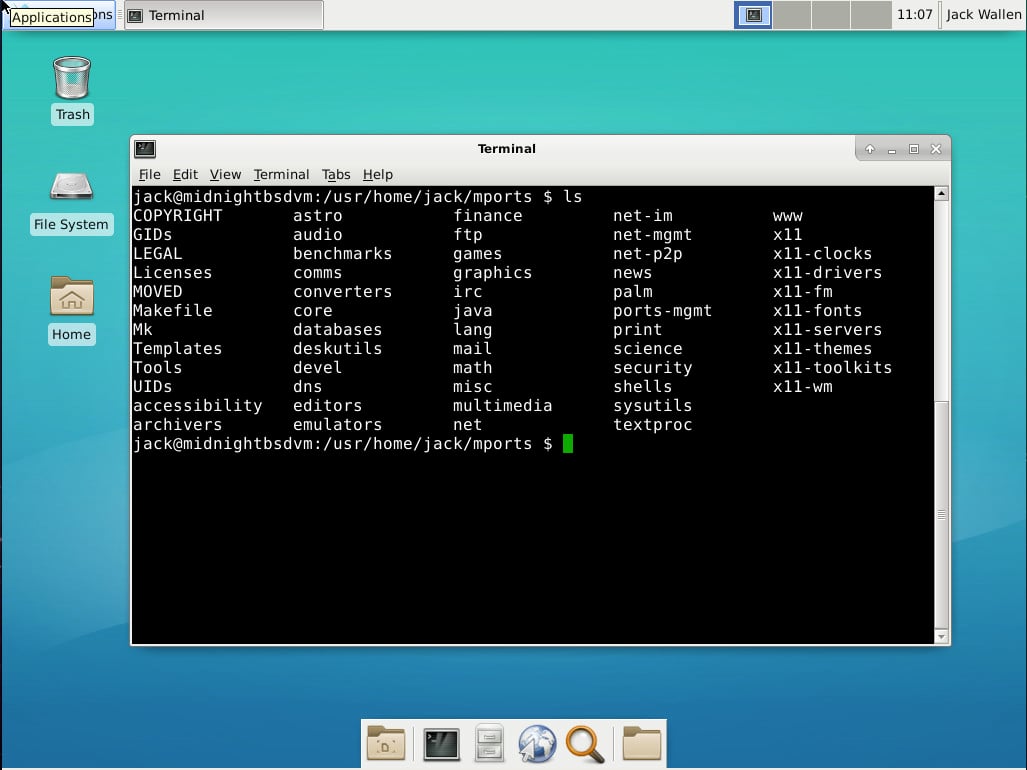Click the Terminal icon in the window titlebar
The image size is (1027, 770).
pyautogui.click(x=144, y=148)
